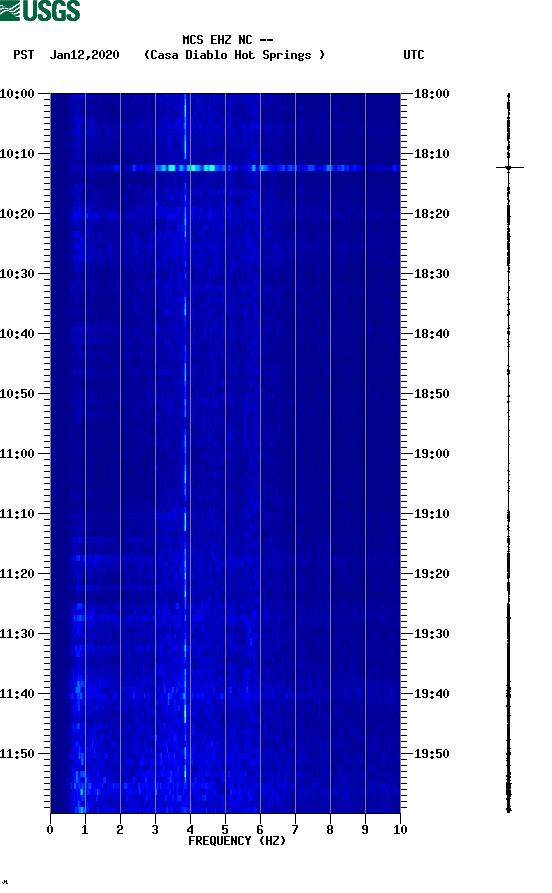Click the '18:00' UTC time label
The width and height of the screenshot is (552, 893).
tap(432, 93)
